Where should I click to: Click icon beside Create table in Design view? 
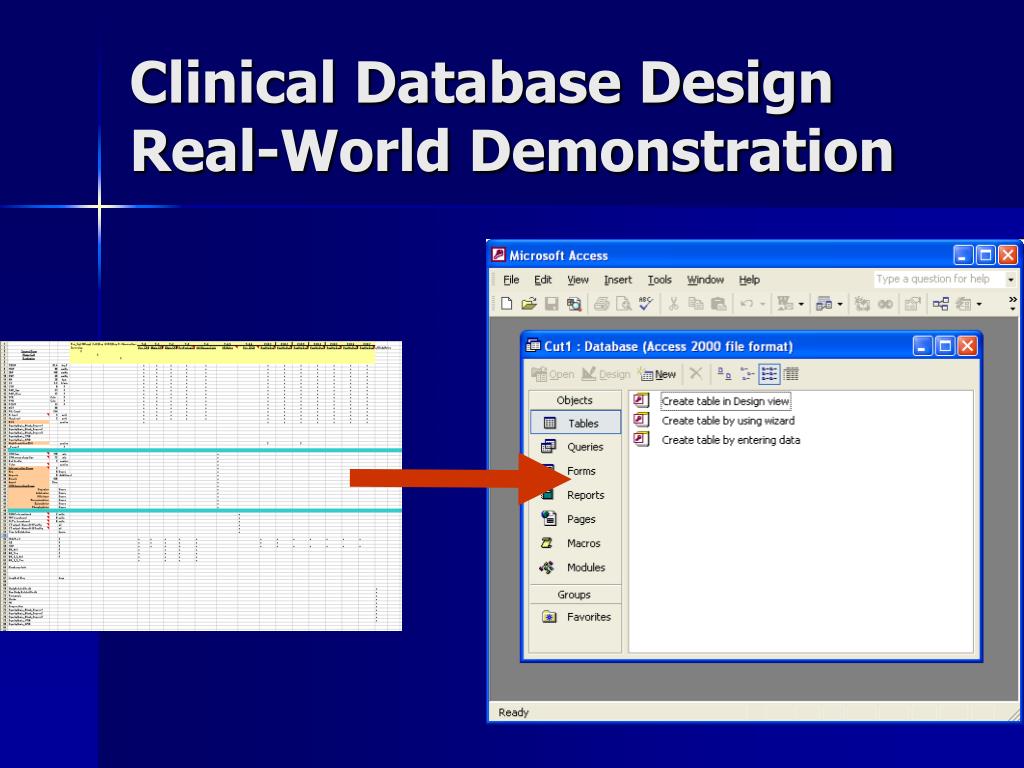click(641, 400)
